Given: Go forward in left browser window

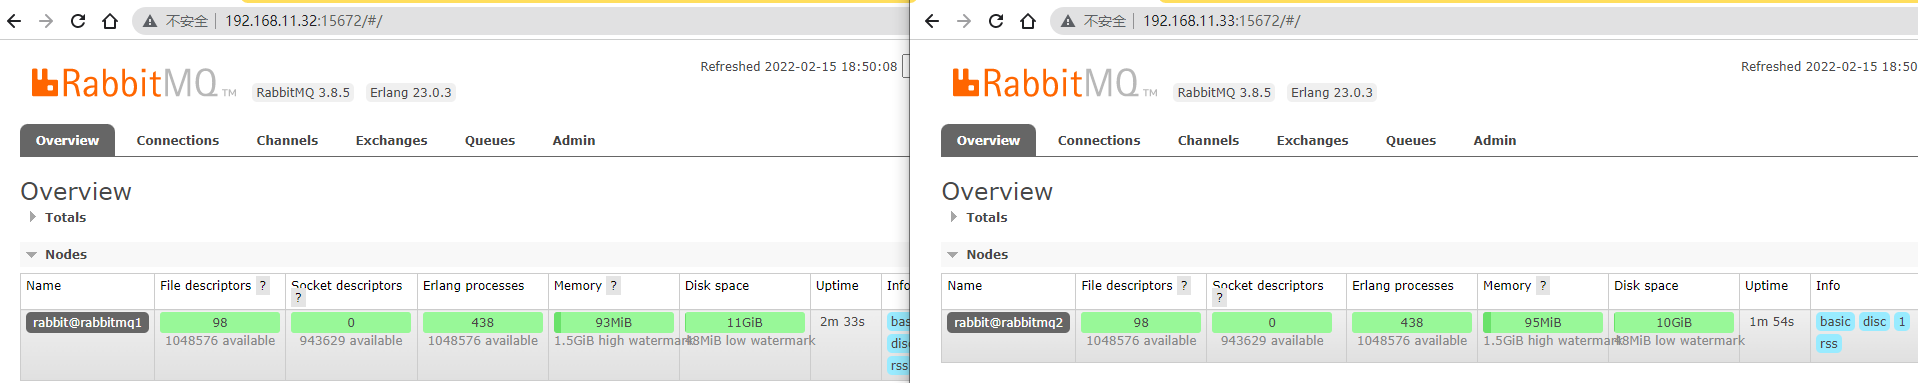Looking at the screenshot, I should click(x=46, y=21).
